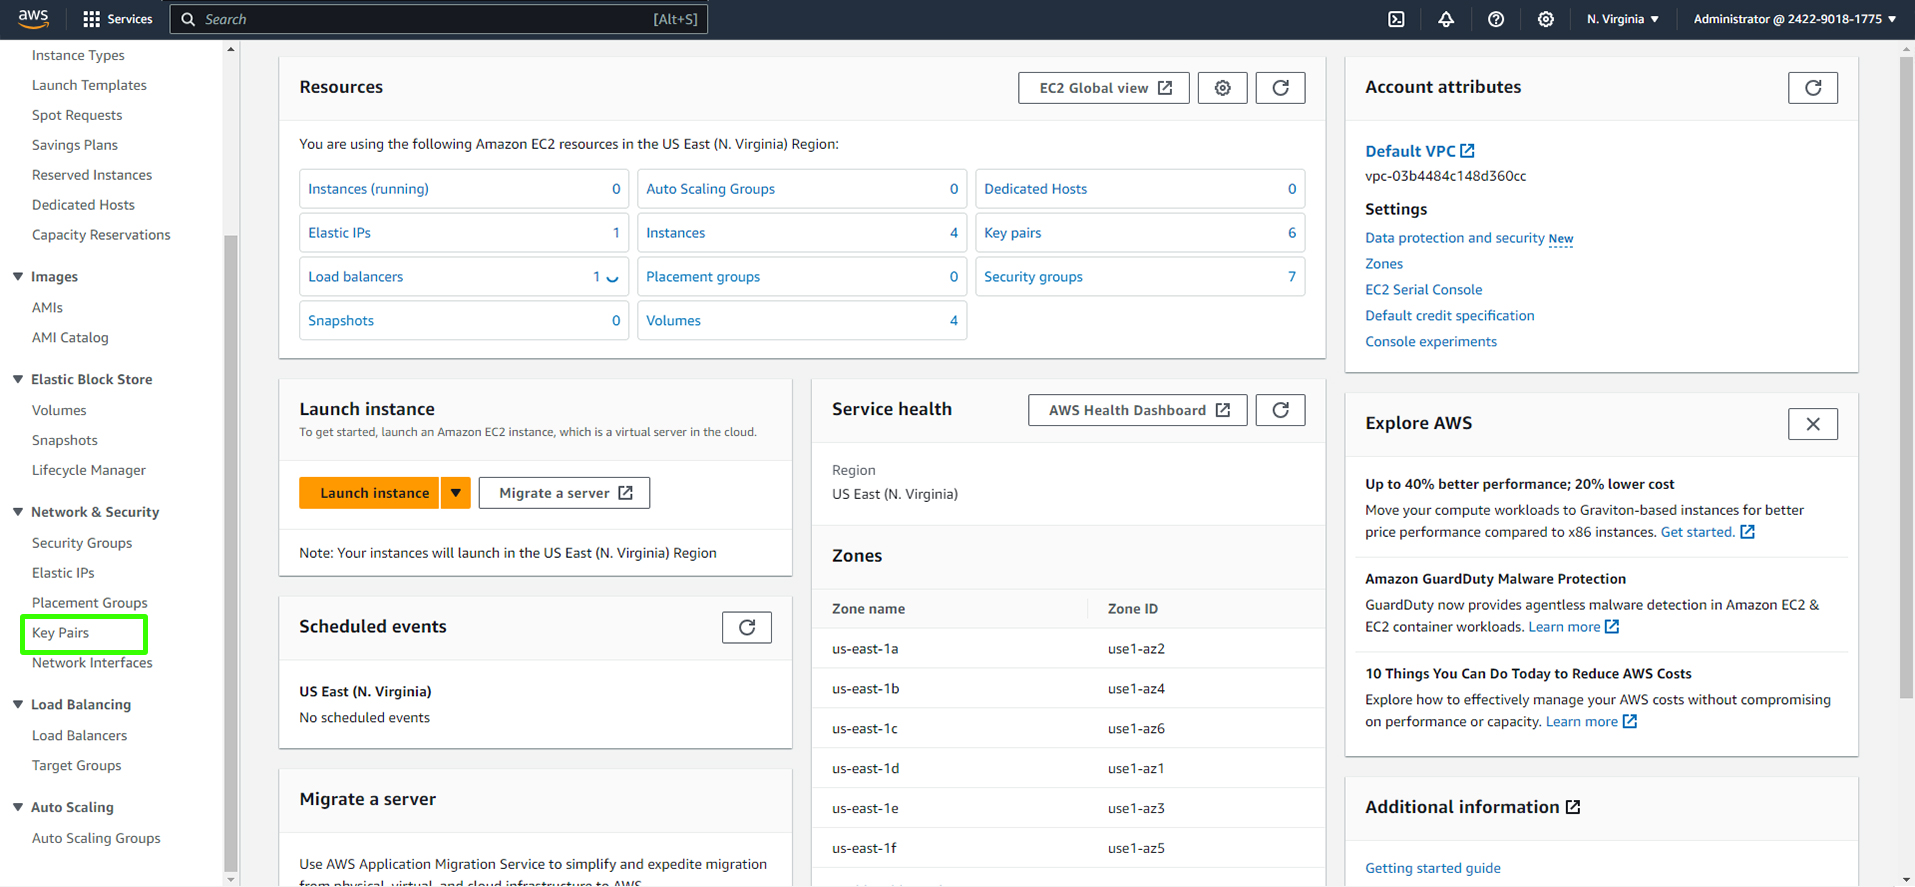The width and height of the screenshot is (1915, 887).
Task: Open EC2 Global view
Action: 1104,88
